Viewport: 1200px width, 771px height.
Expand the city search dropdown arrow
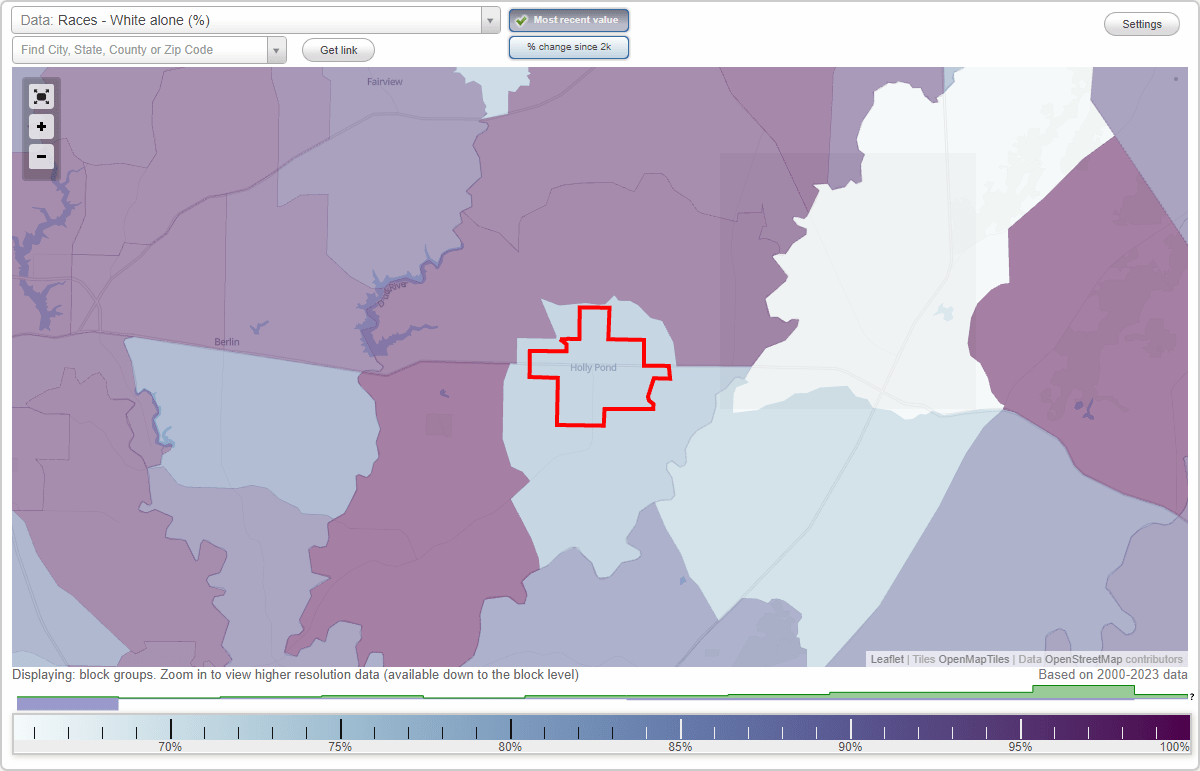tap(277, 49)
